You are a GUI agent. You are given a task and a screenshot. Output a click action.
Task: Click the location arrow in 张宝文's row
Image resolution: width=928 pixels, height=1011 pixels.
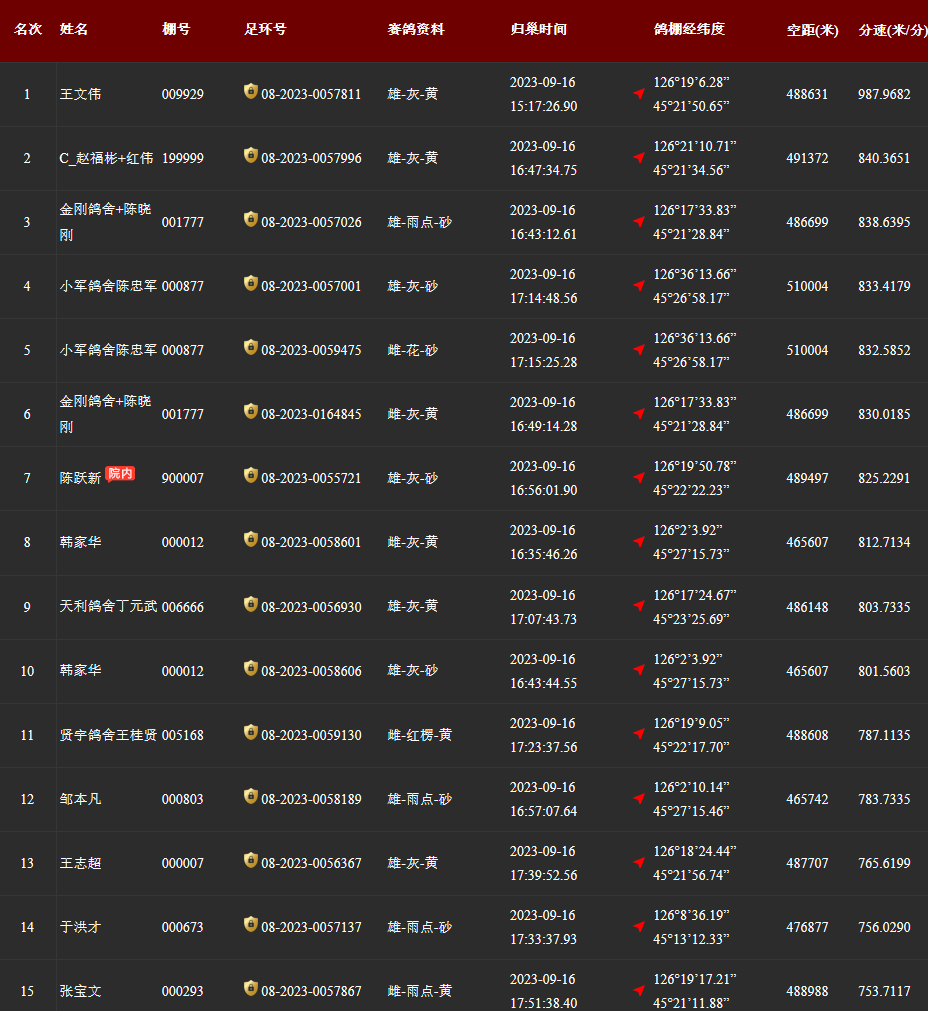639,990
